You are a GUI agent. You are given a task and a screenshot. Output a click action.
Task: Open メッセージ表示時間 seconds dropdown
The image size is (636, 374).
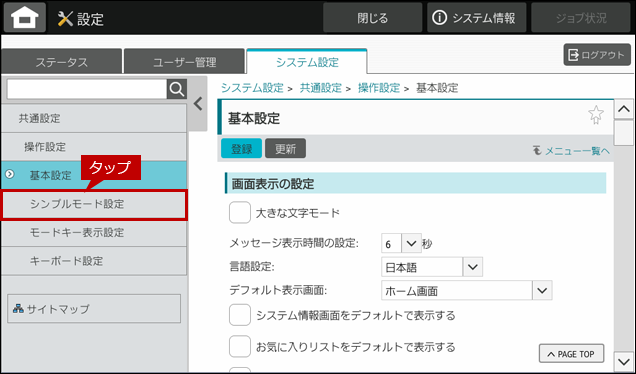tap(401, 243)
